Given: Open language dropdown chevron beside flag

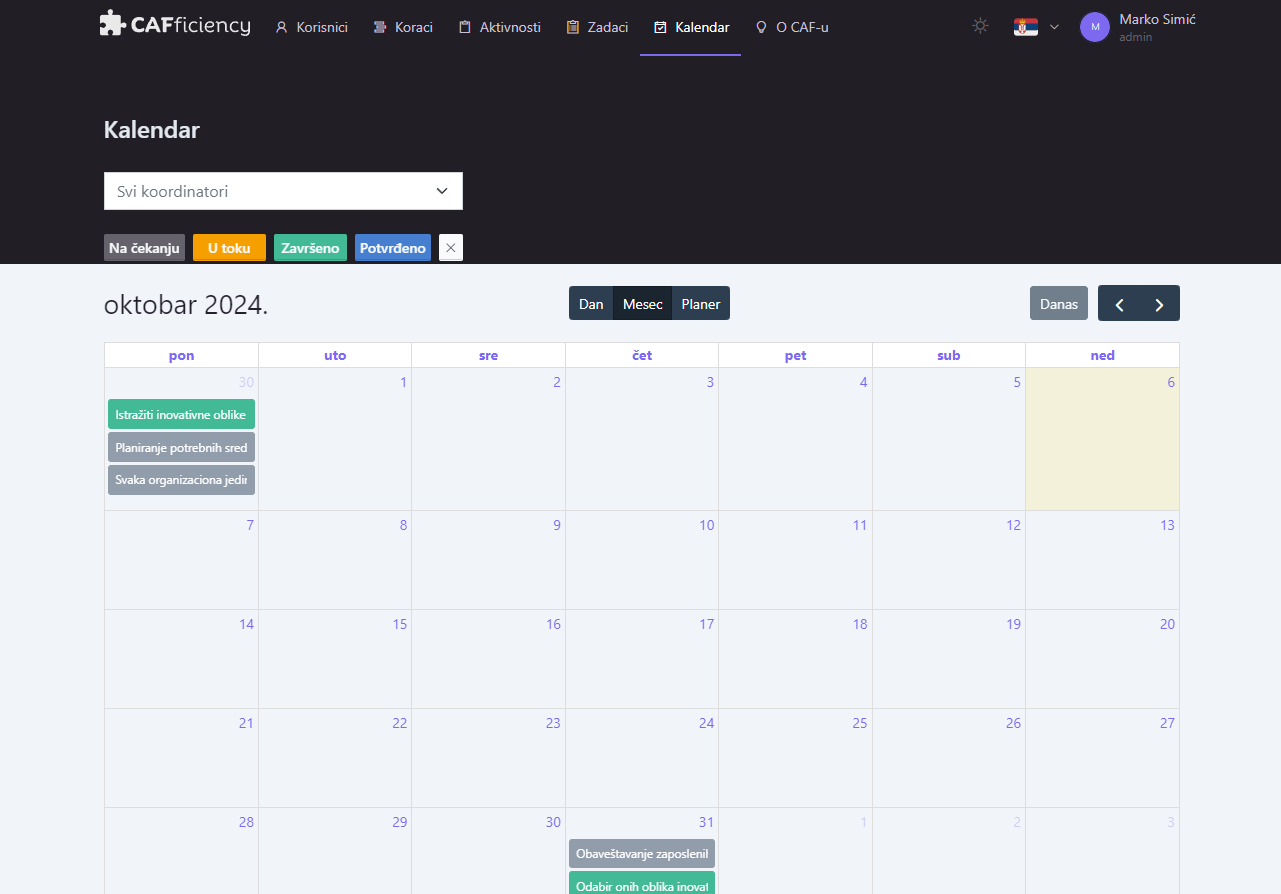Looking at the screenshot, I should pos(1054,27).
